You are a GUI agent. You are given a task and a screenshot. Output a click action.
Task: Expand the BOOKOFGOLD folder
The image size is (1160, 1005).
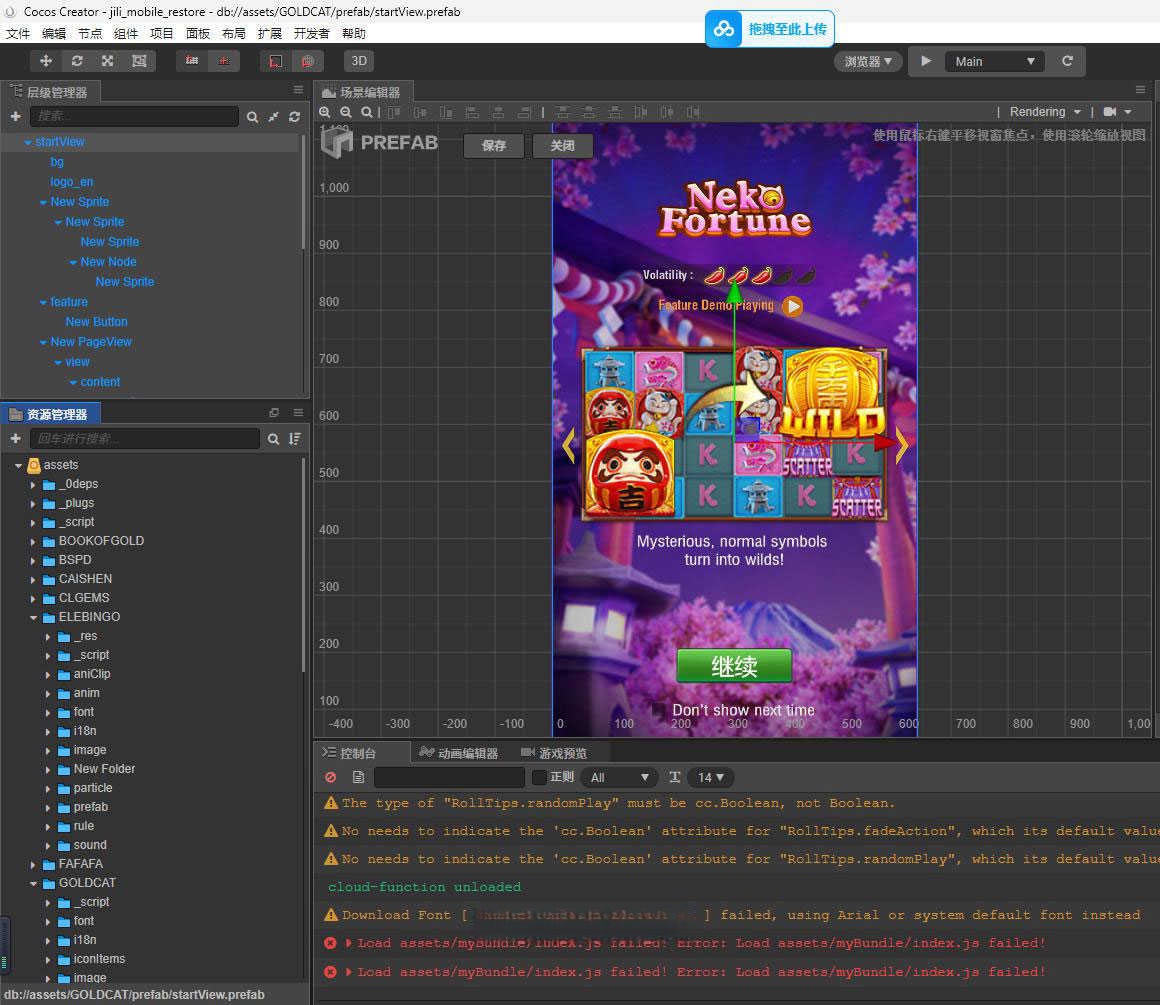pyautogui.click(x=33, y=541)
